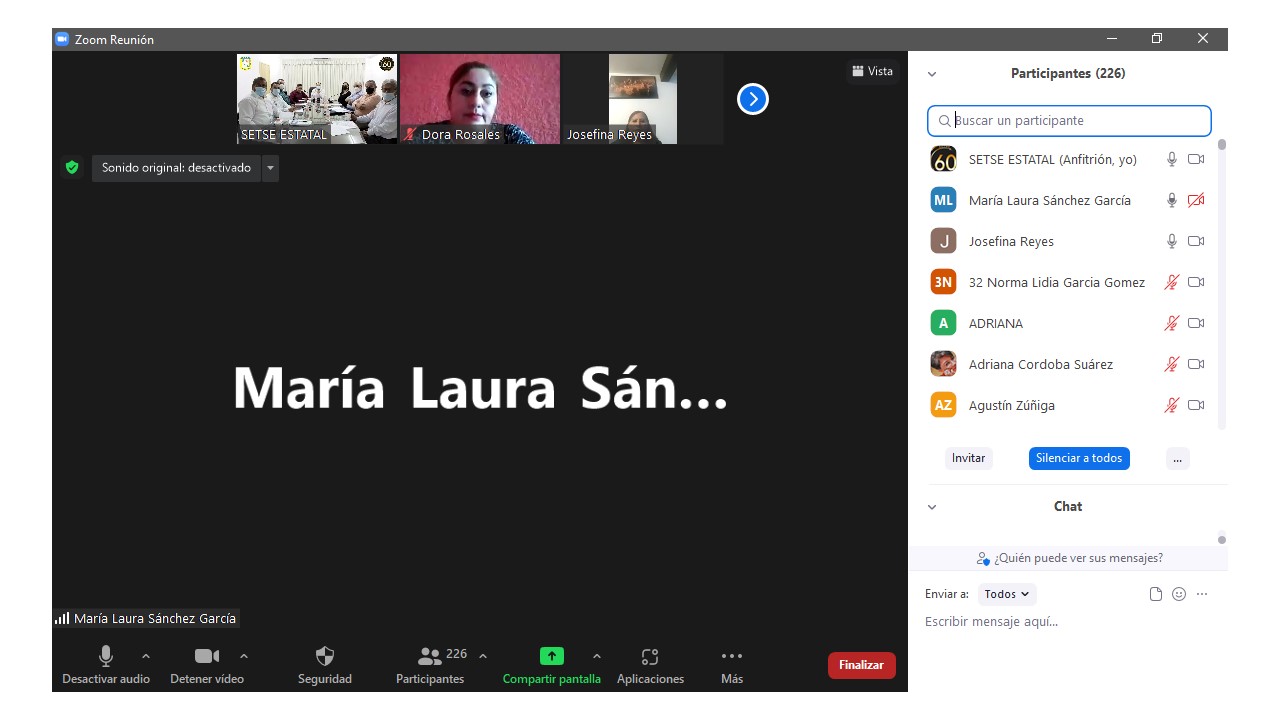Click the green encryption shield icon

tap(72, 168)
